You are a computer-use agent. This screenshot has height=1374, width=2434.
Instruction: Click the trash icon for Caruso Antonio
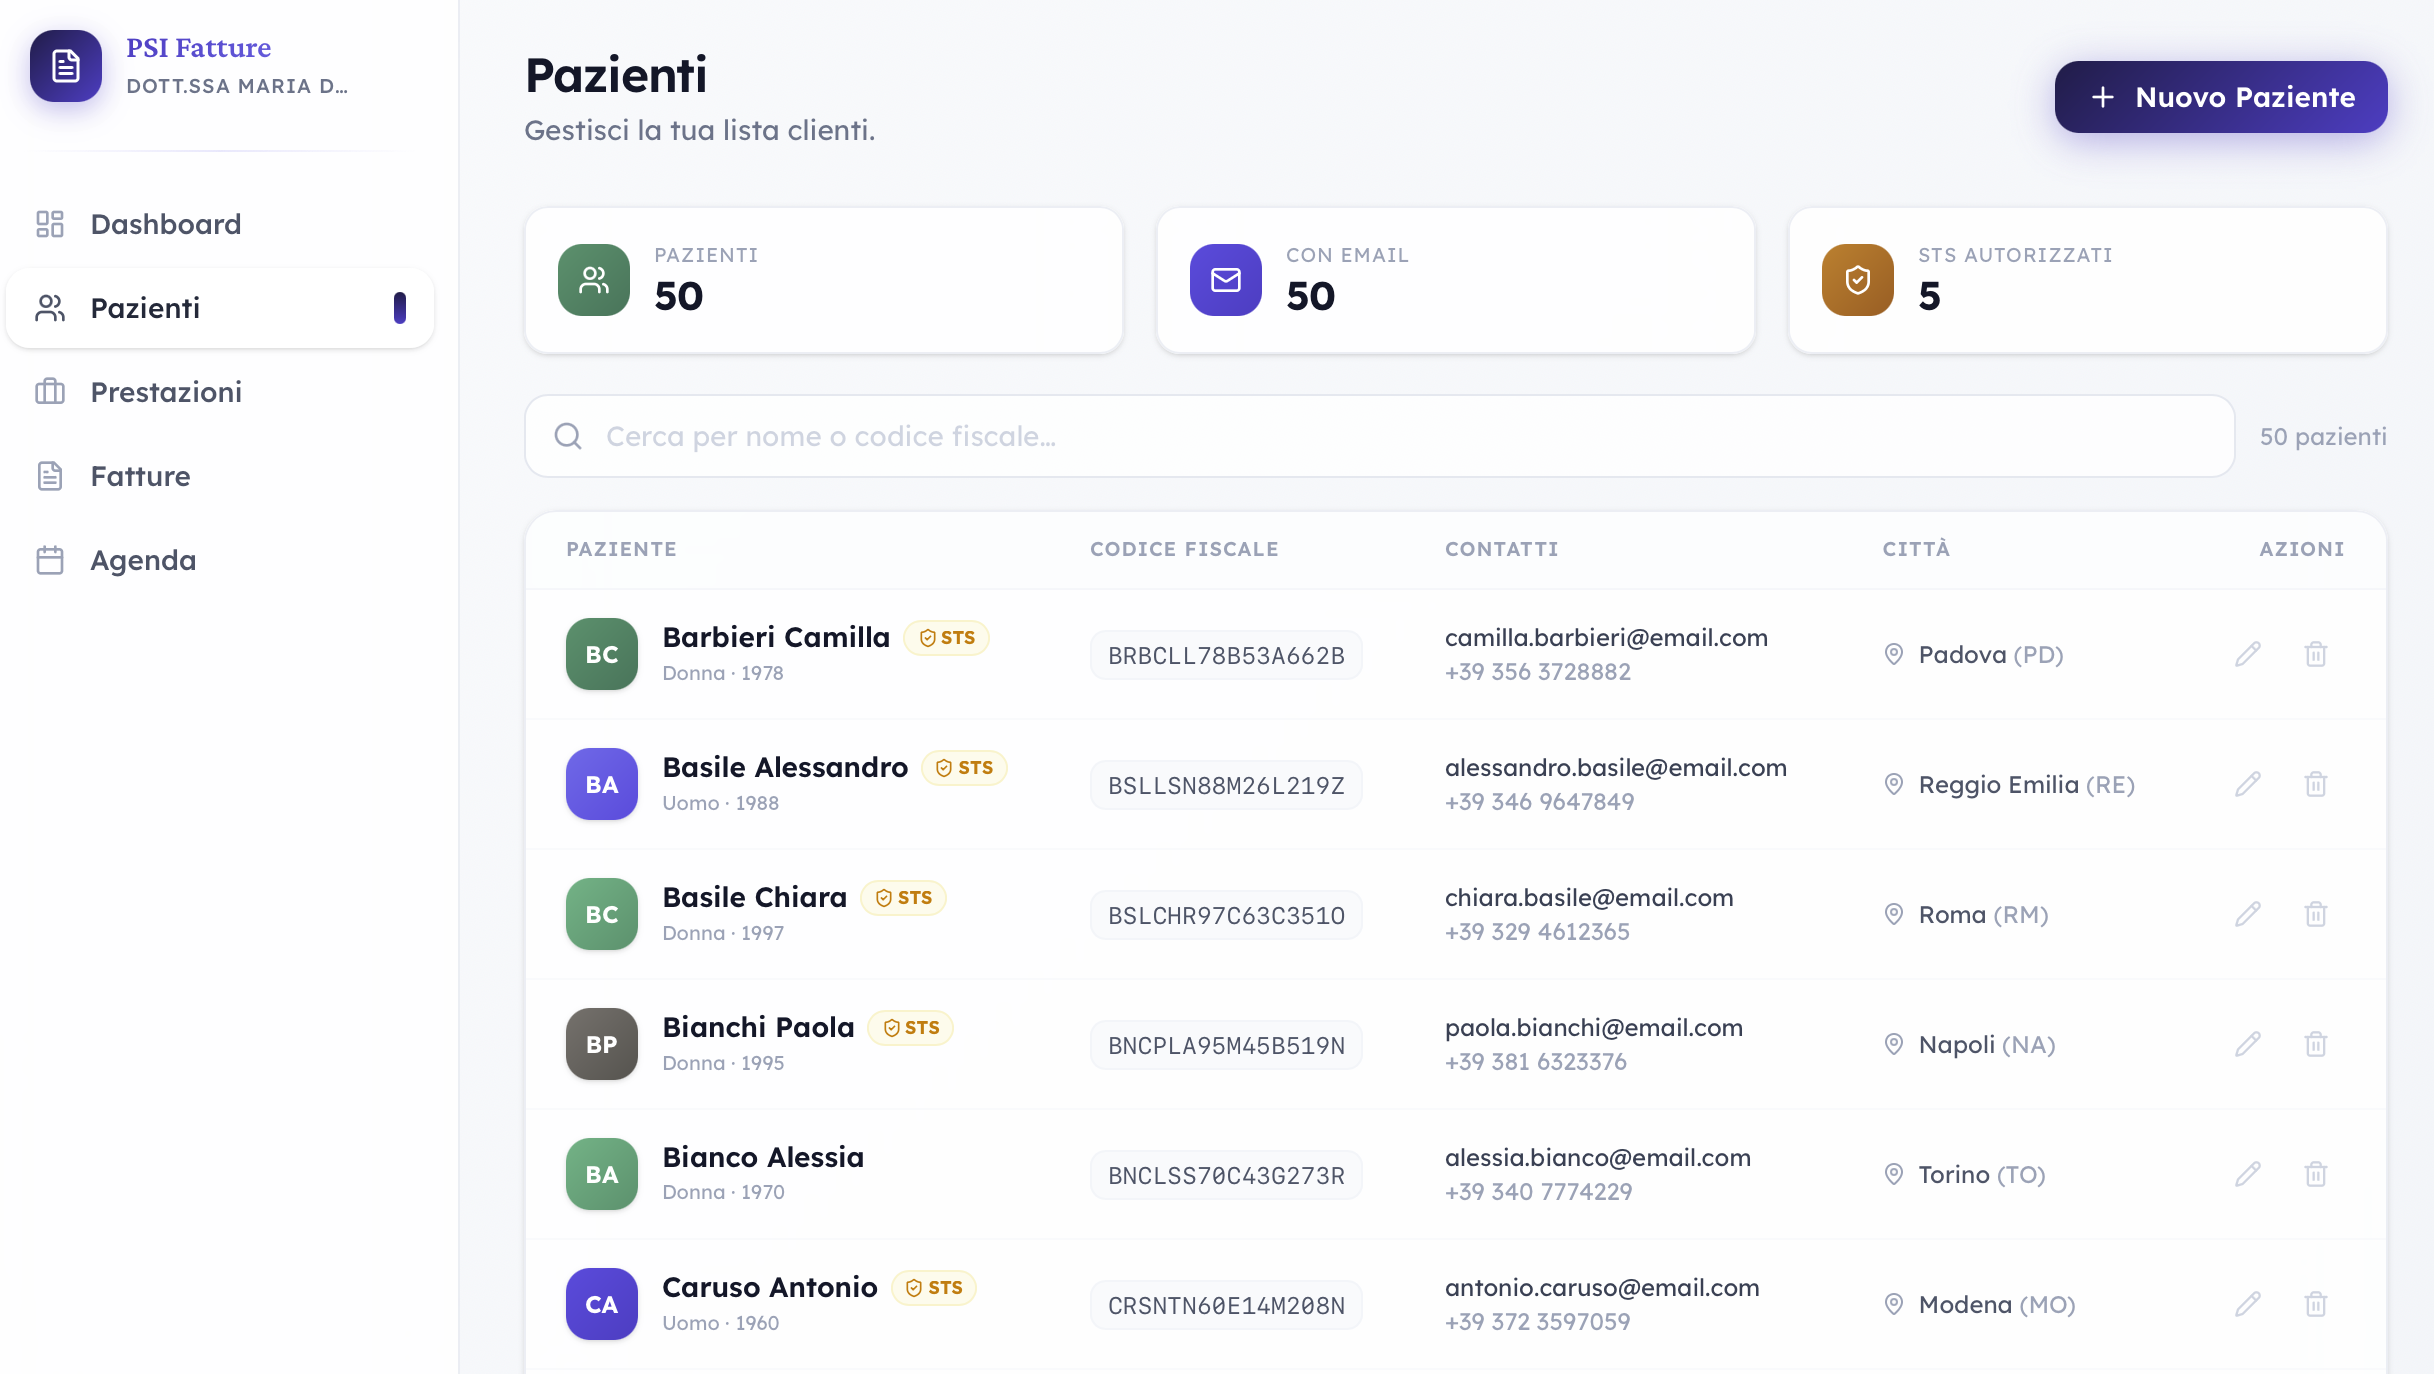(2316, 1304)
